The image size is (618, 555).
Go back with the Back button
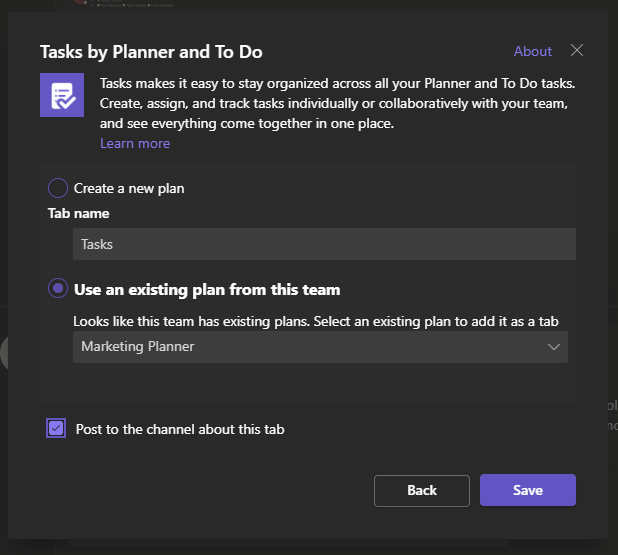(422, 490)
